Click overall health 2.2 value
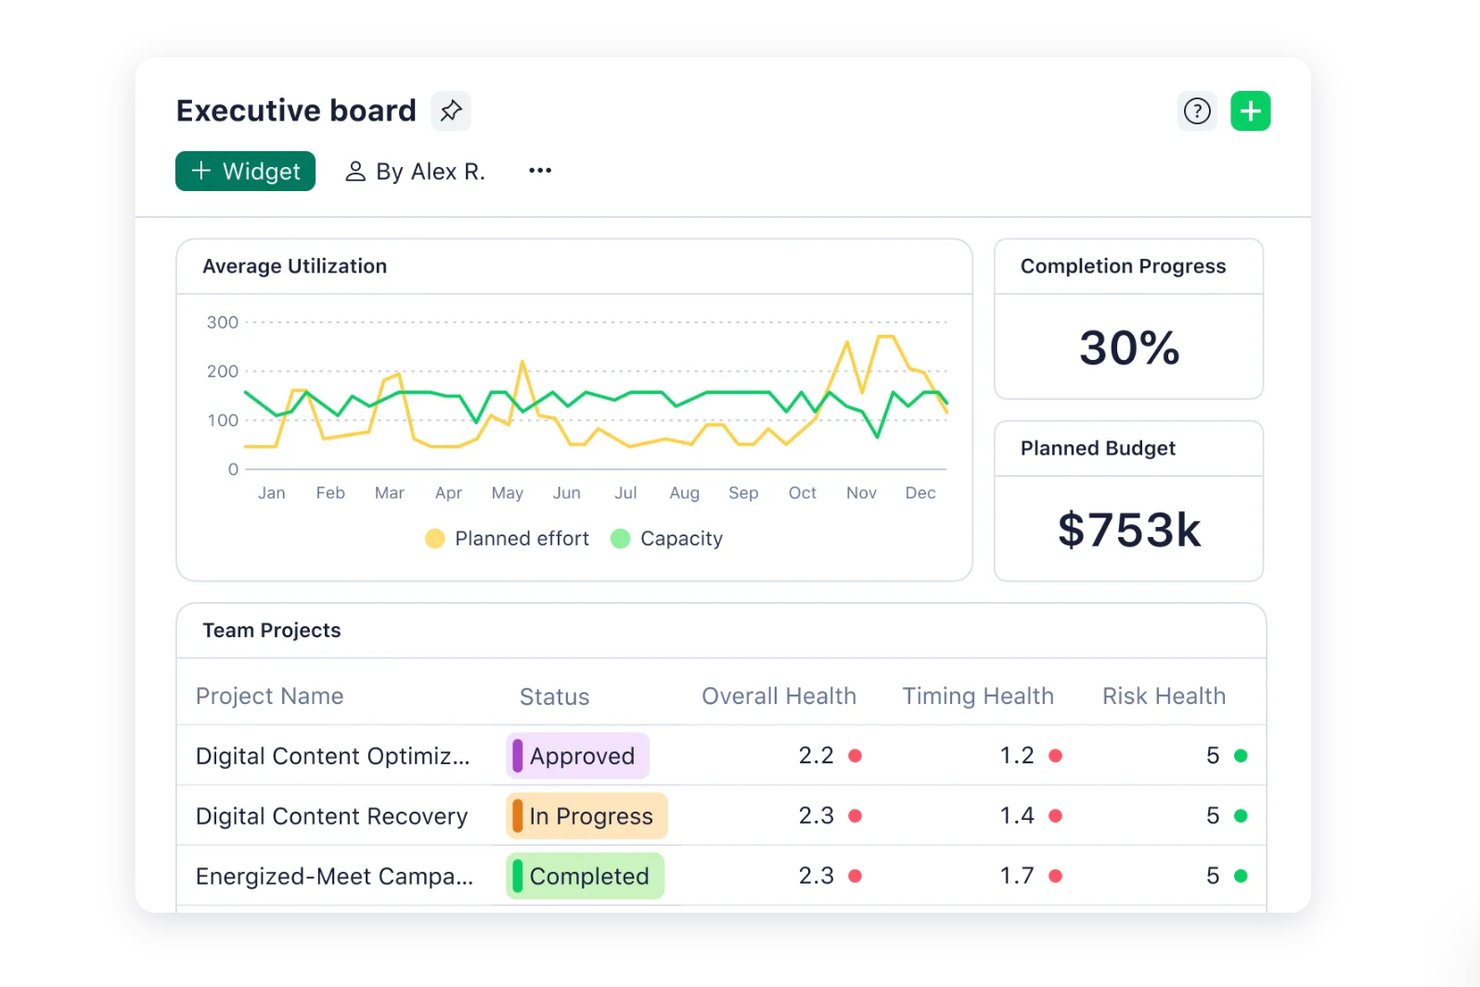 coord(816,755)
